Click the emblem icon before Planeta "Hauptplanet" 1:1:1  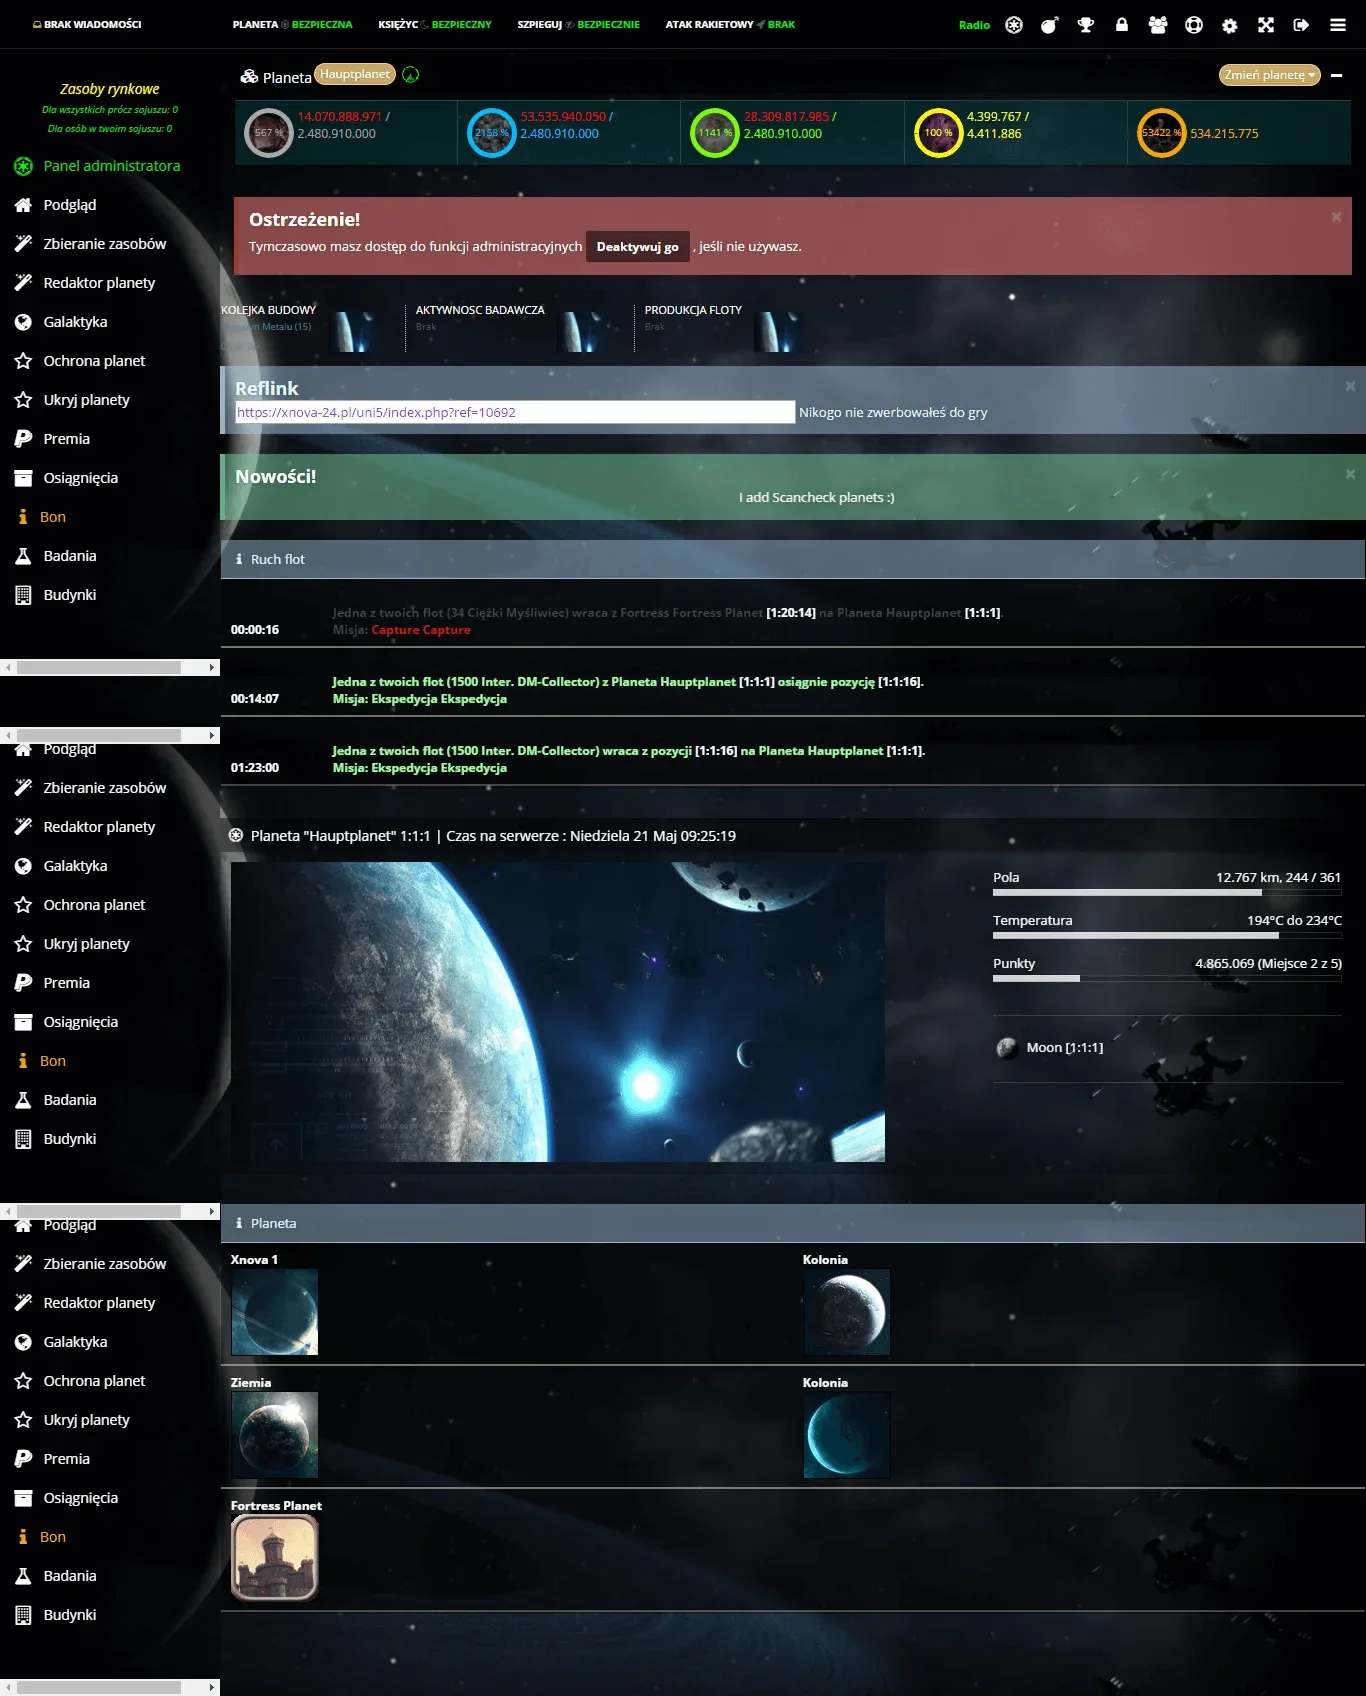pos(236,835)
